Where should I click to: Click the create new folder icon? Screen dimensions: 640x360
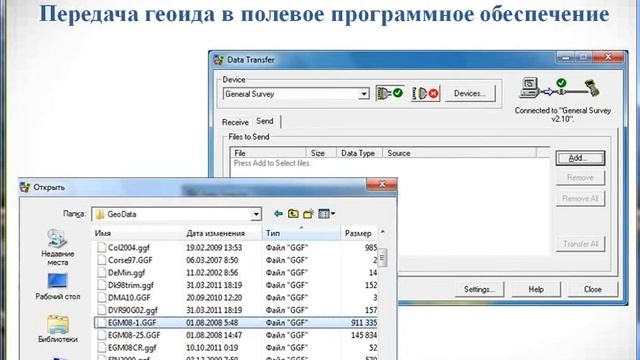[x=308, y=214]
